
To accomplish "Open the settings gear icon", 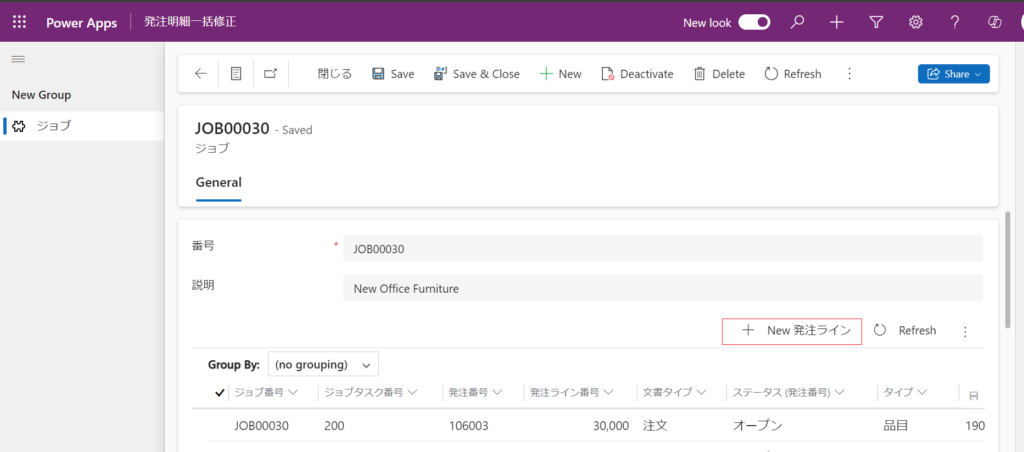I will point(915,22).
